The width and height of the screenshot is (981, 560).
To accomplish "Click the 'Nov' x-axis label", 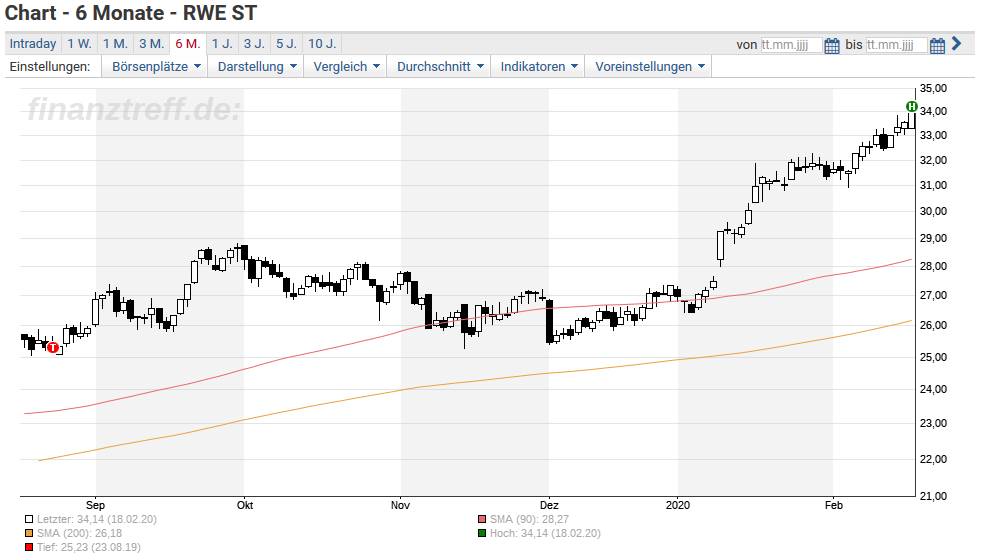I will click(x=400, y=505).
